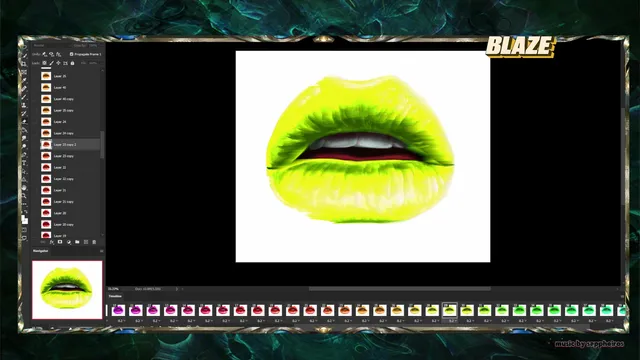The image size is (640, 360).
Task: Click the New adjustment layer icon
Action: (69, 242)
